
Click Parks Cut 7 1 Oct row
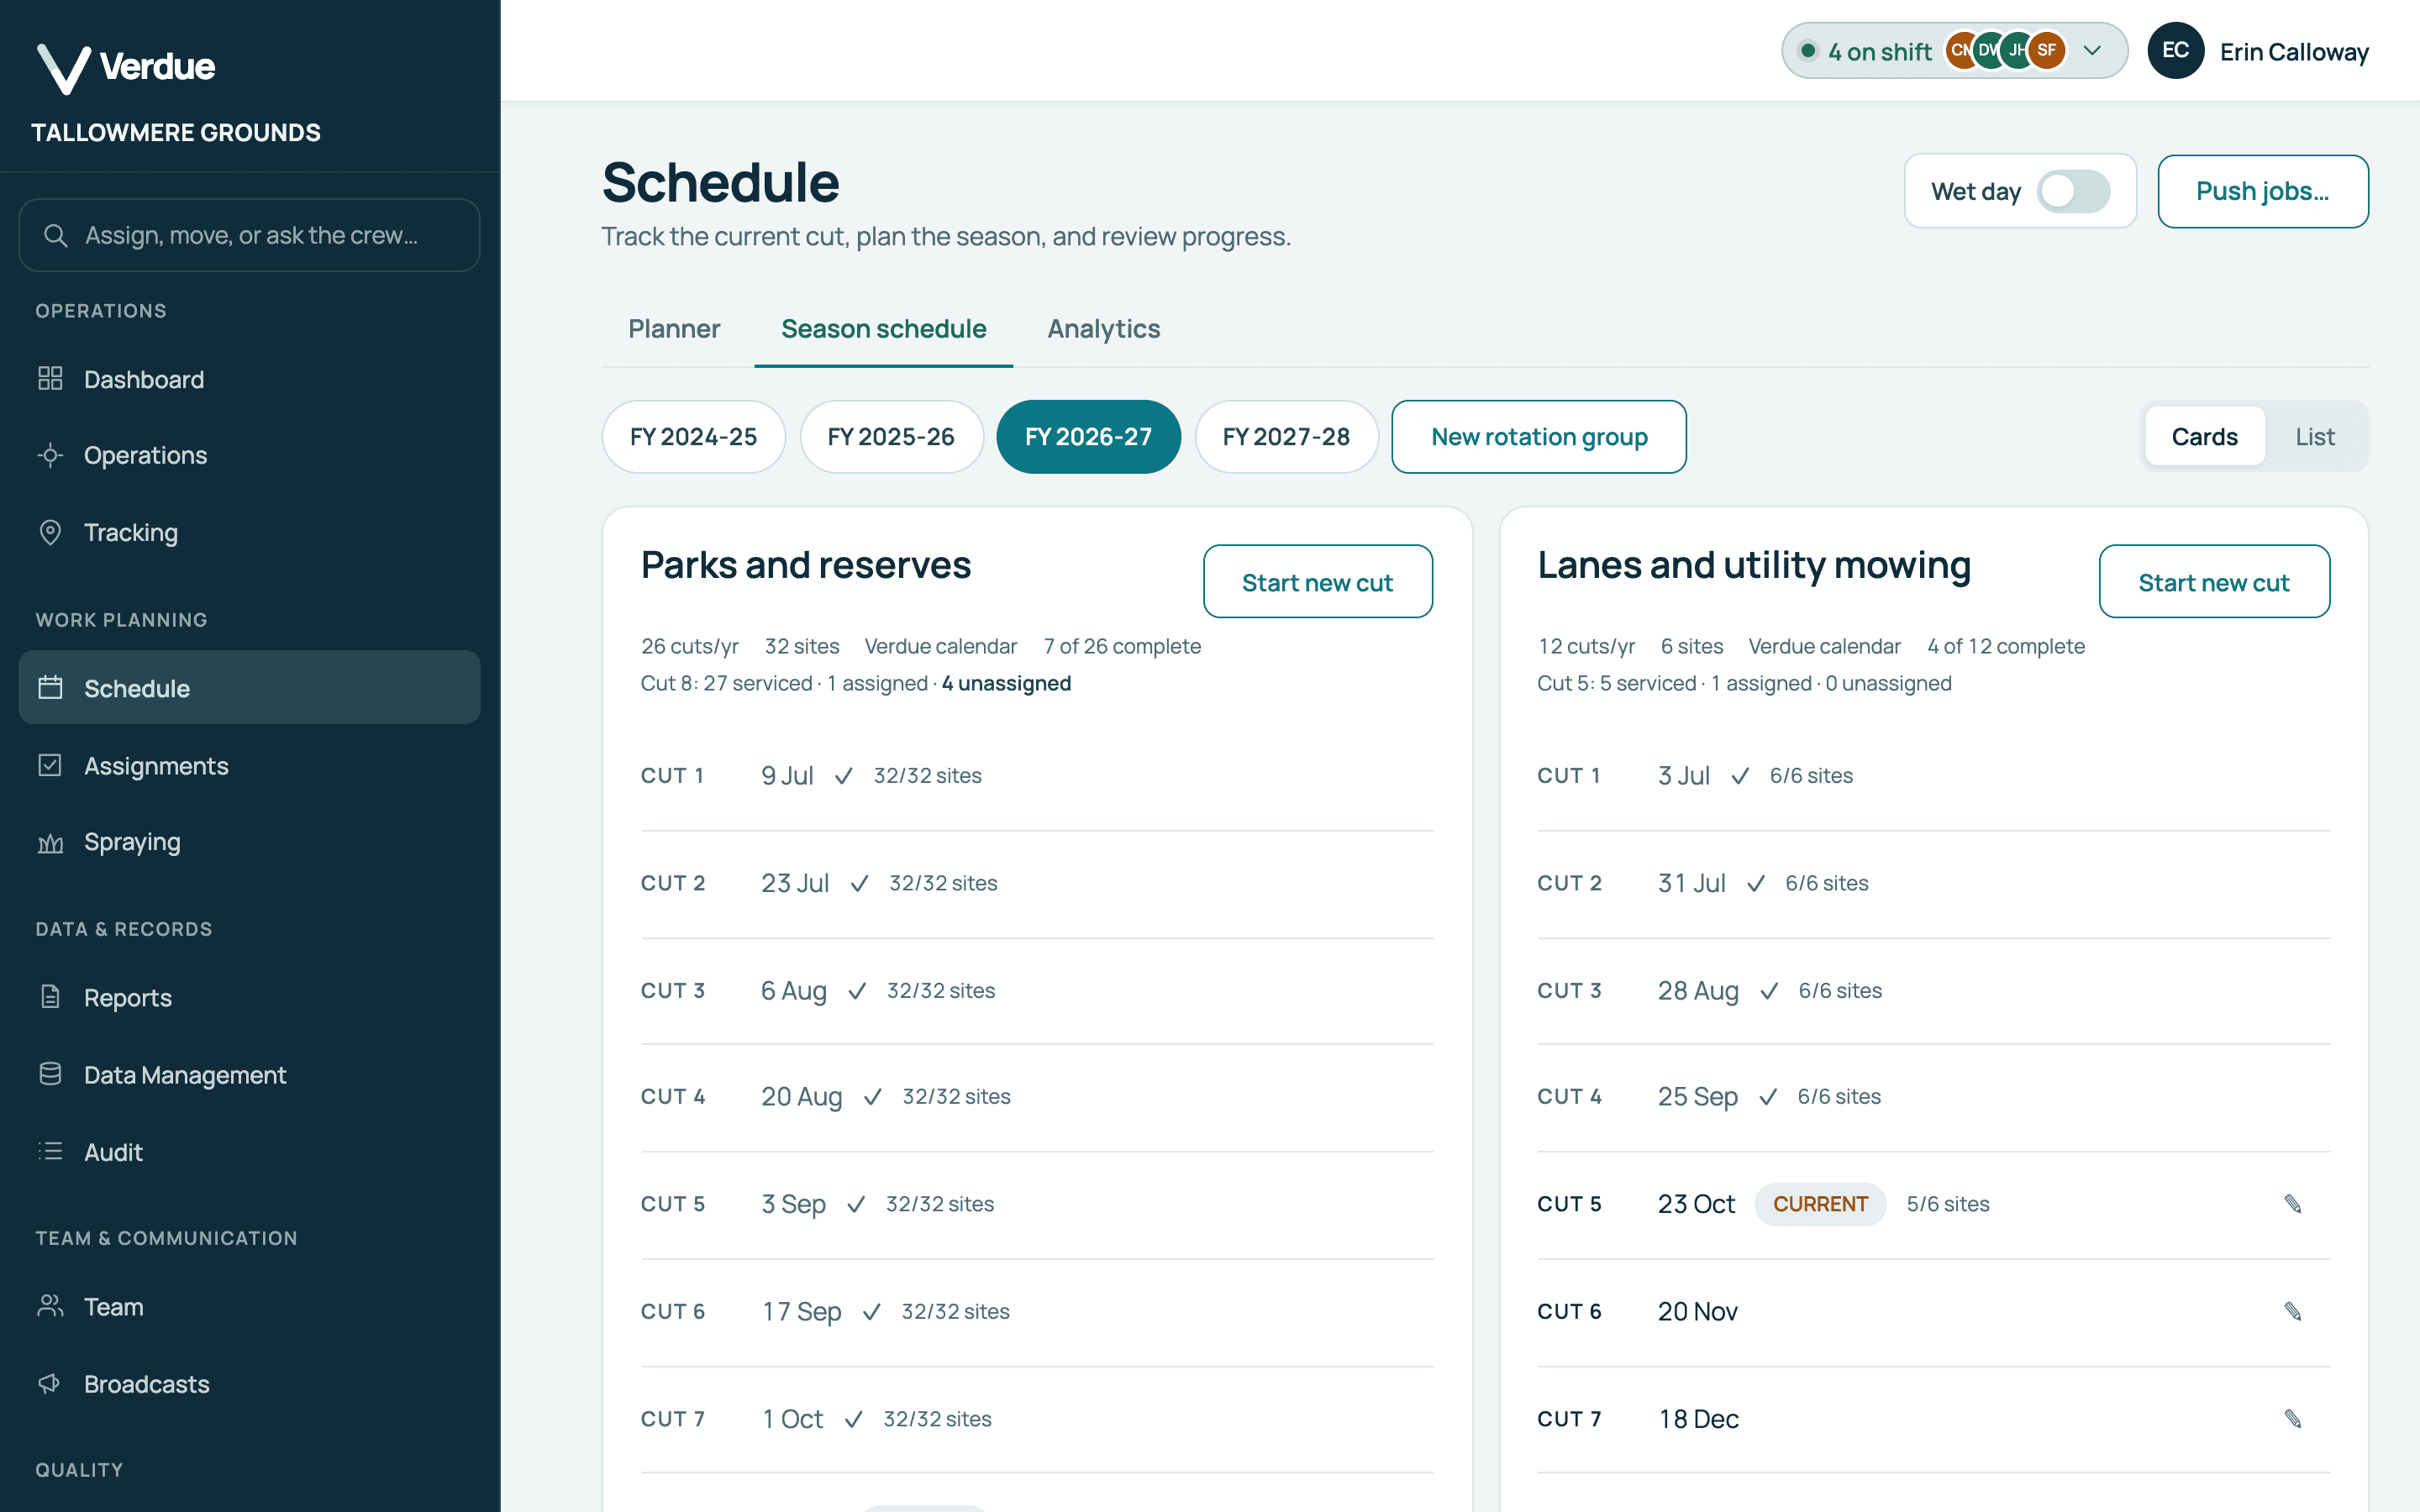(1037, 1419)
